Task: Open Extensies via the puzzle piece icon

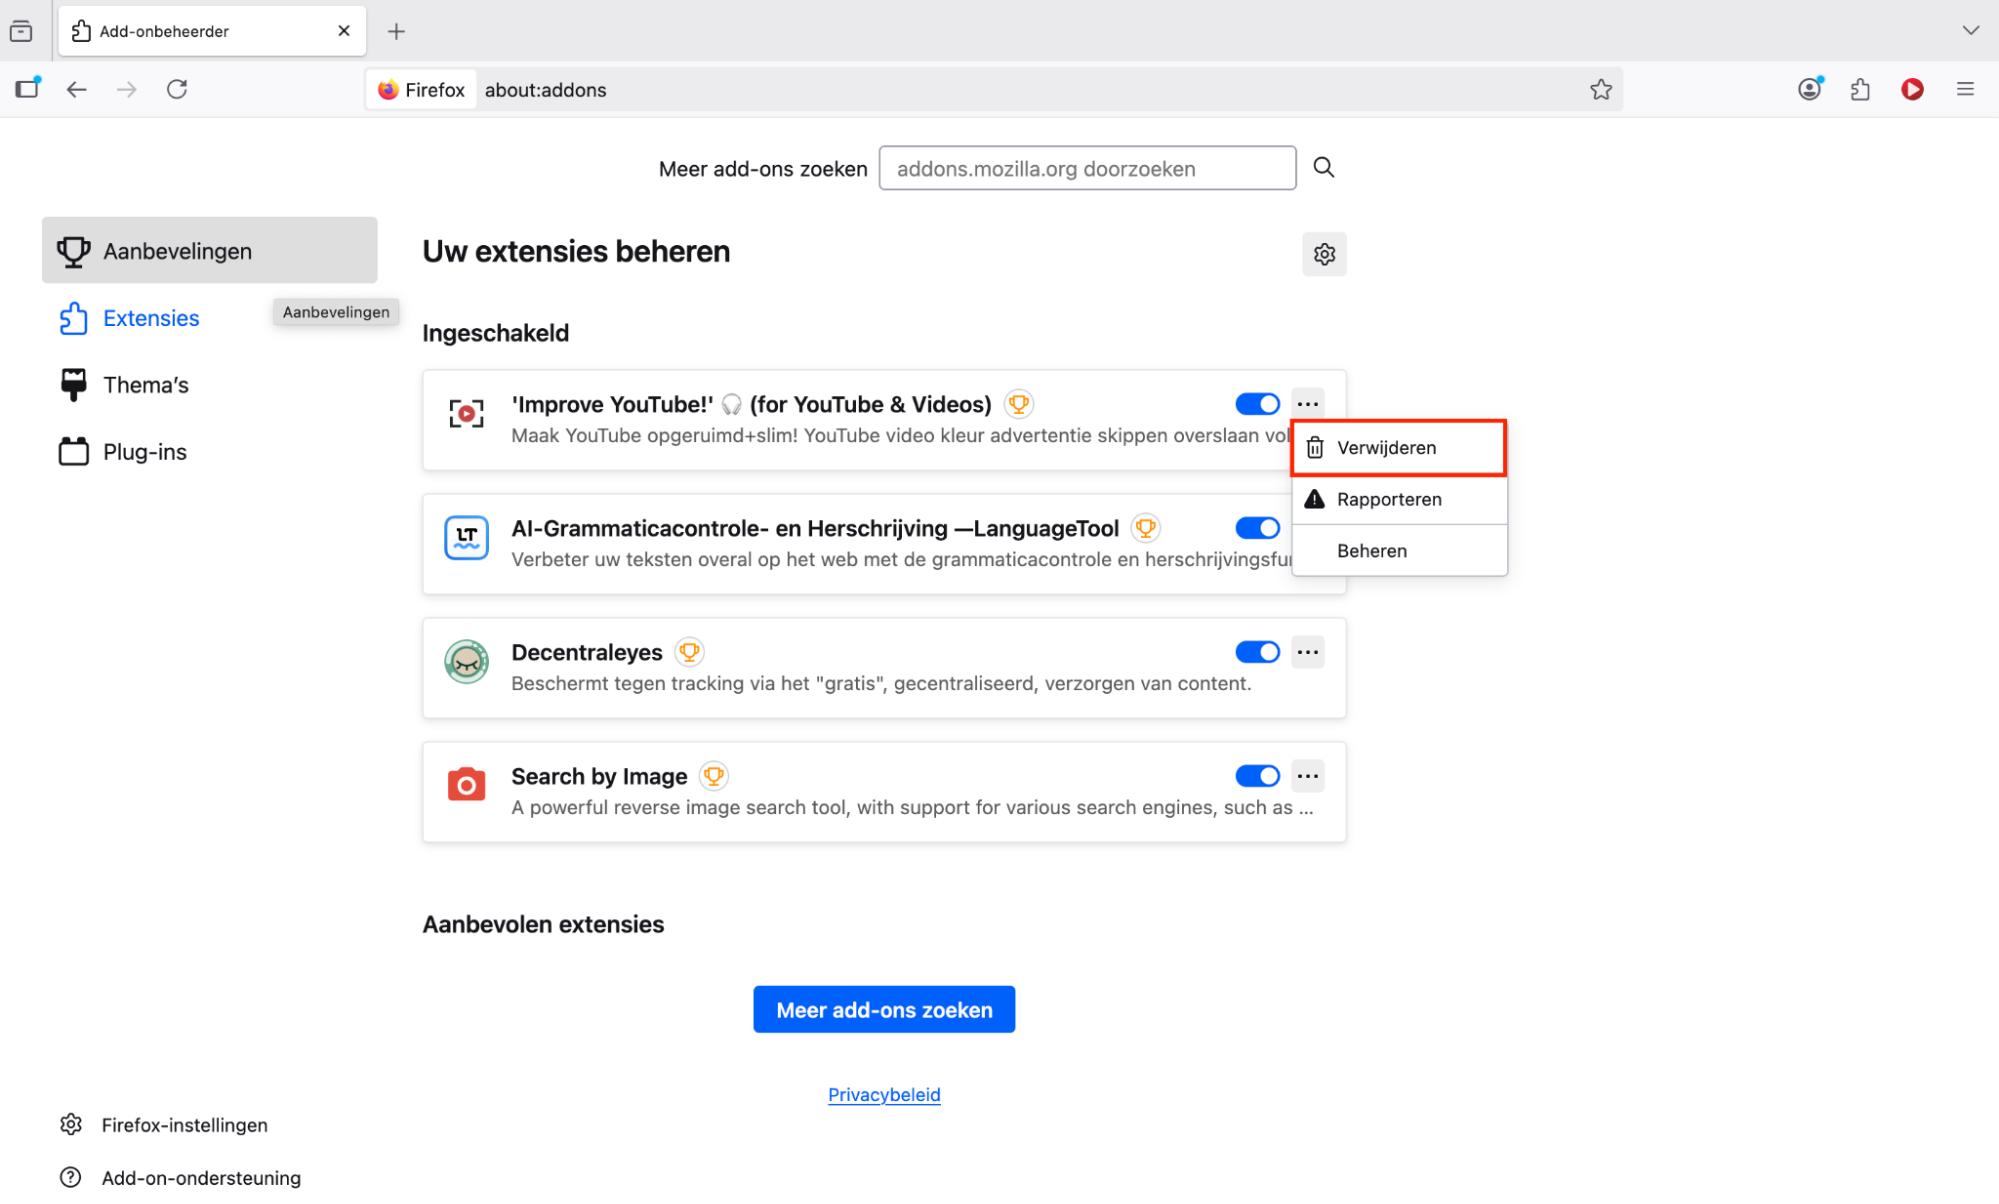Action: coord(73,318)
